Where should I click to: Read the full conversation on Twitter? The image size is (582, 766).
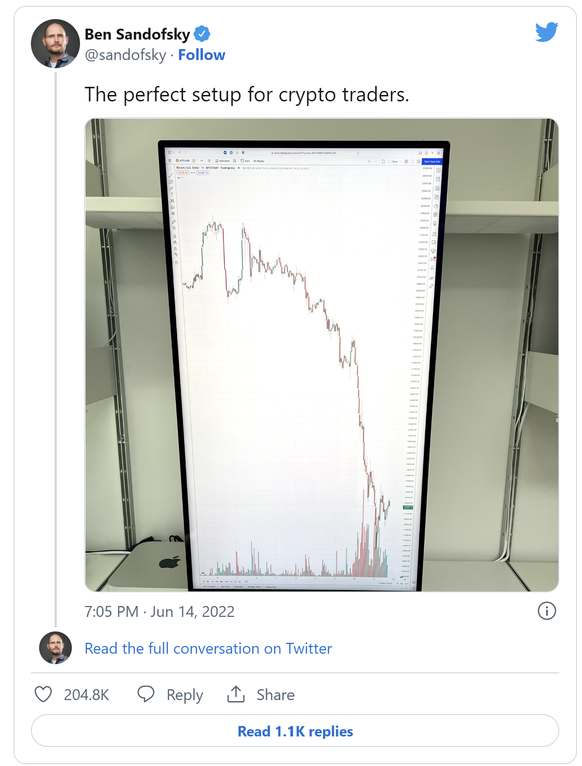208,648
